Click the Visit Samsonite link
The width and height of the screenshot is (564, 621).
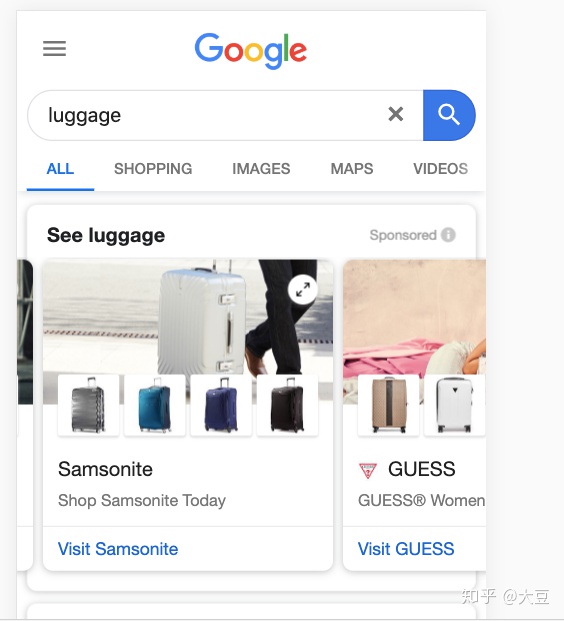[118, 549]
